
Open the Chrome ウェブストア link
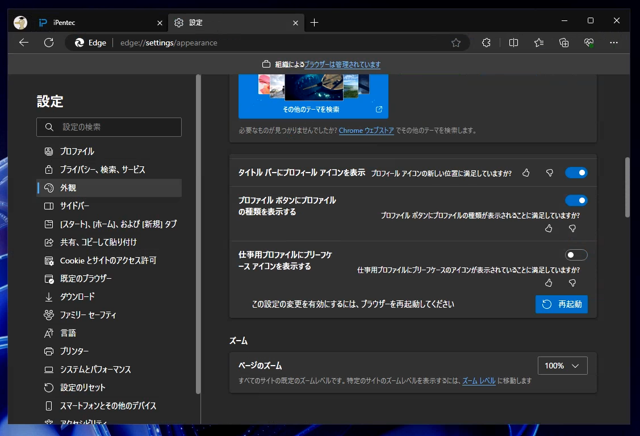pos(366,131)
